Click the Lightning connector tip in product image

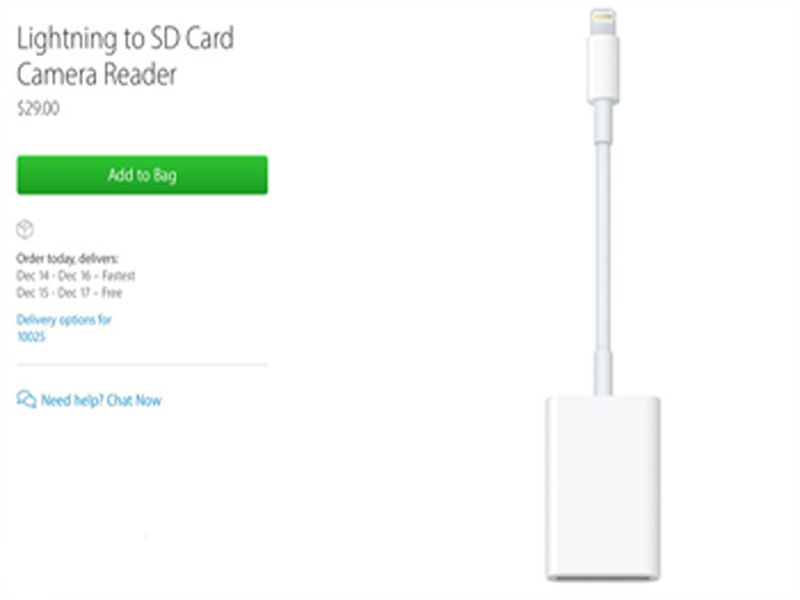point(603,22)
